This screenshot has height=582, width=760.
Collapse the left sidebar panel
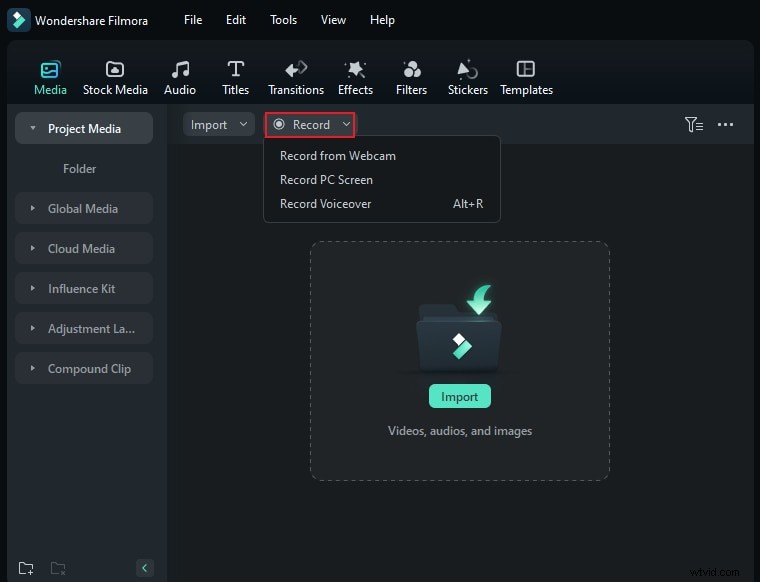coord(145,568)
